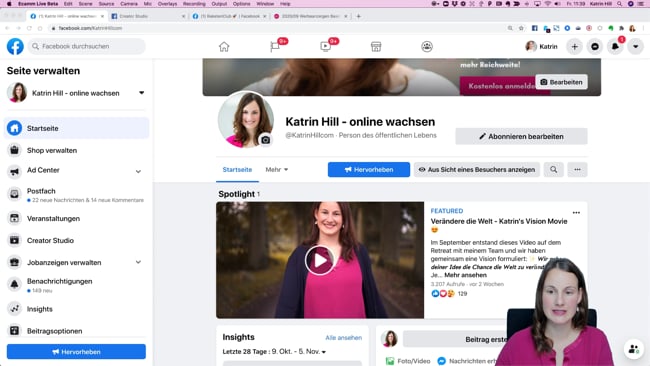Open the Watch video icon
650x366 pixels.
[x=325, y=47]
